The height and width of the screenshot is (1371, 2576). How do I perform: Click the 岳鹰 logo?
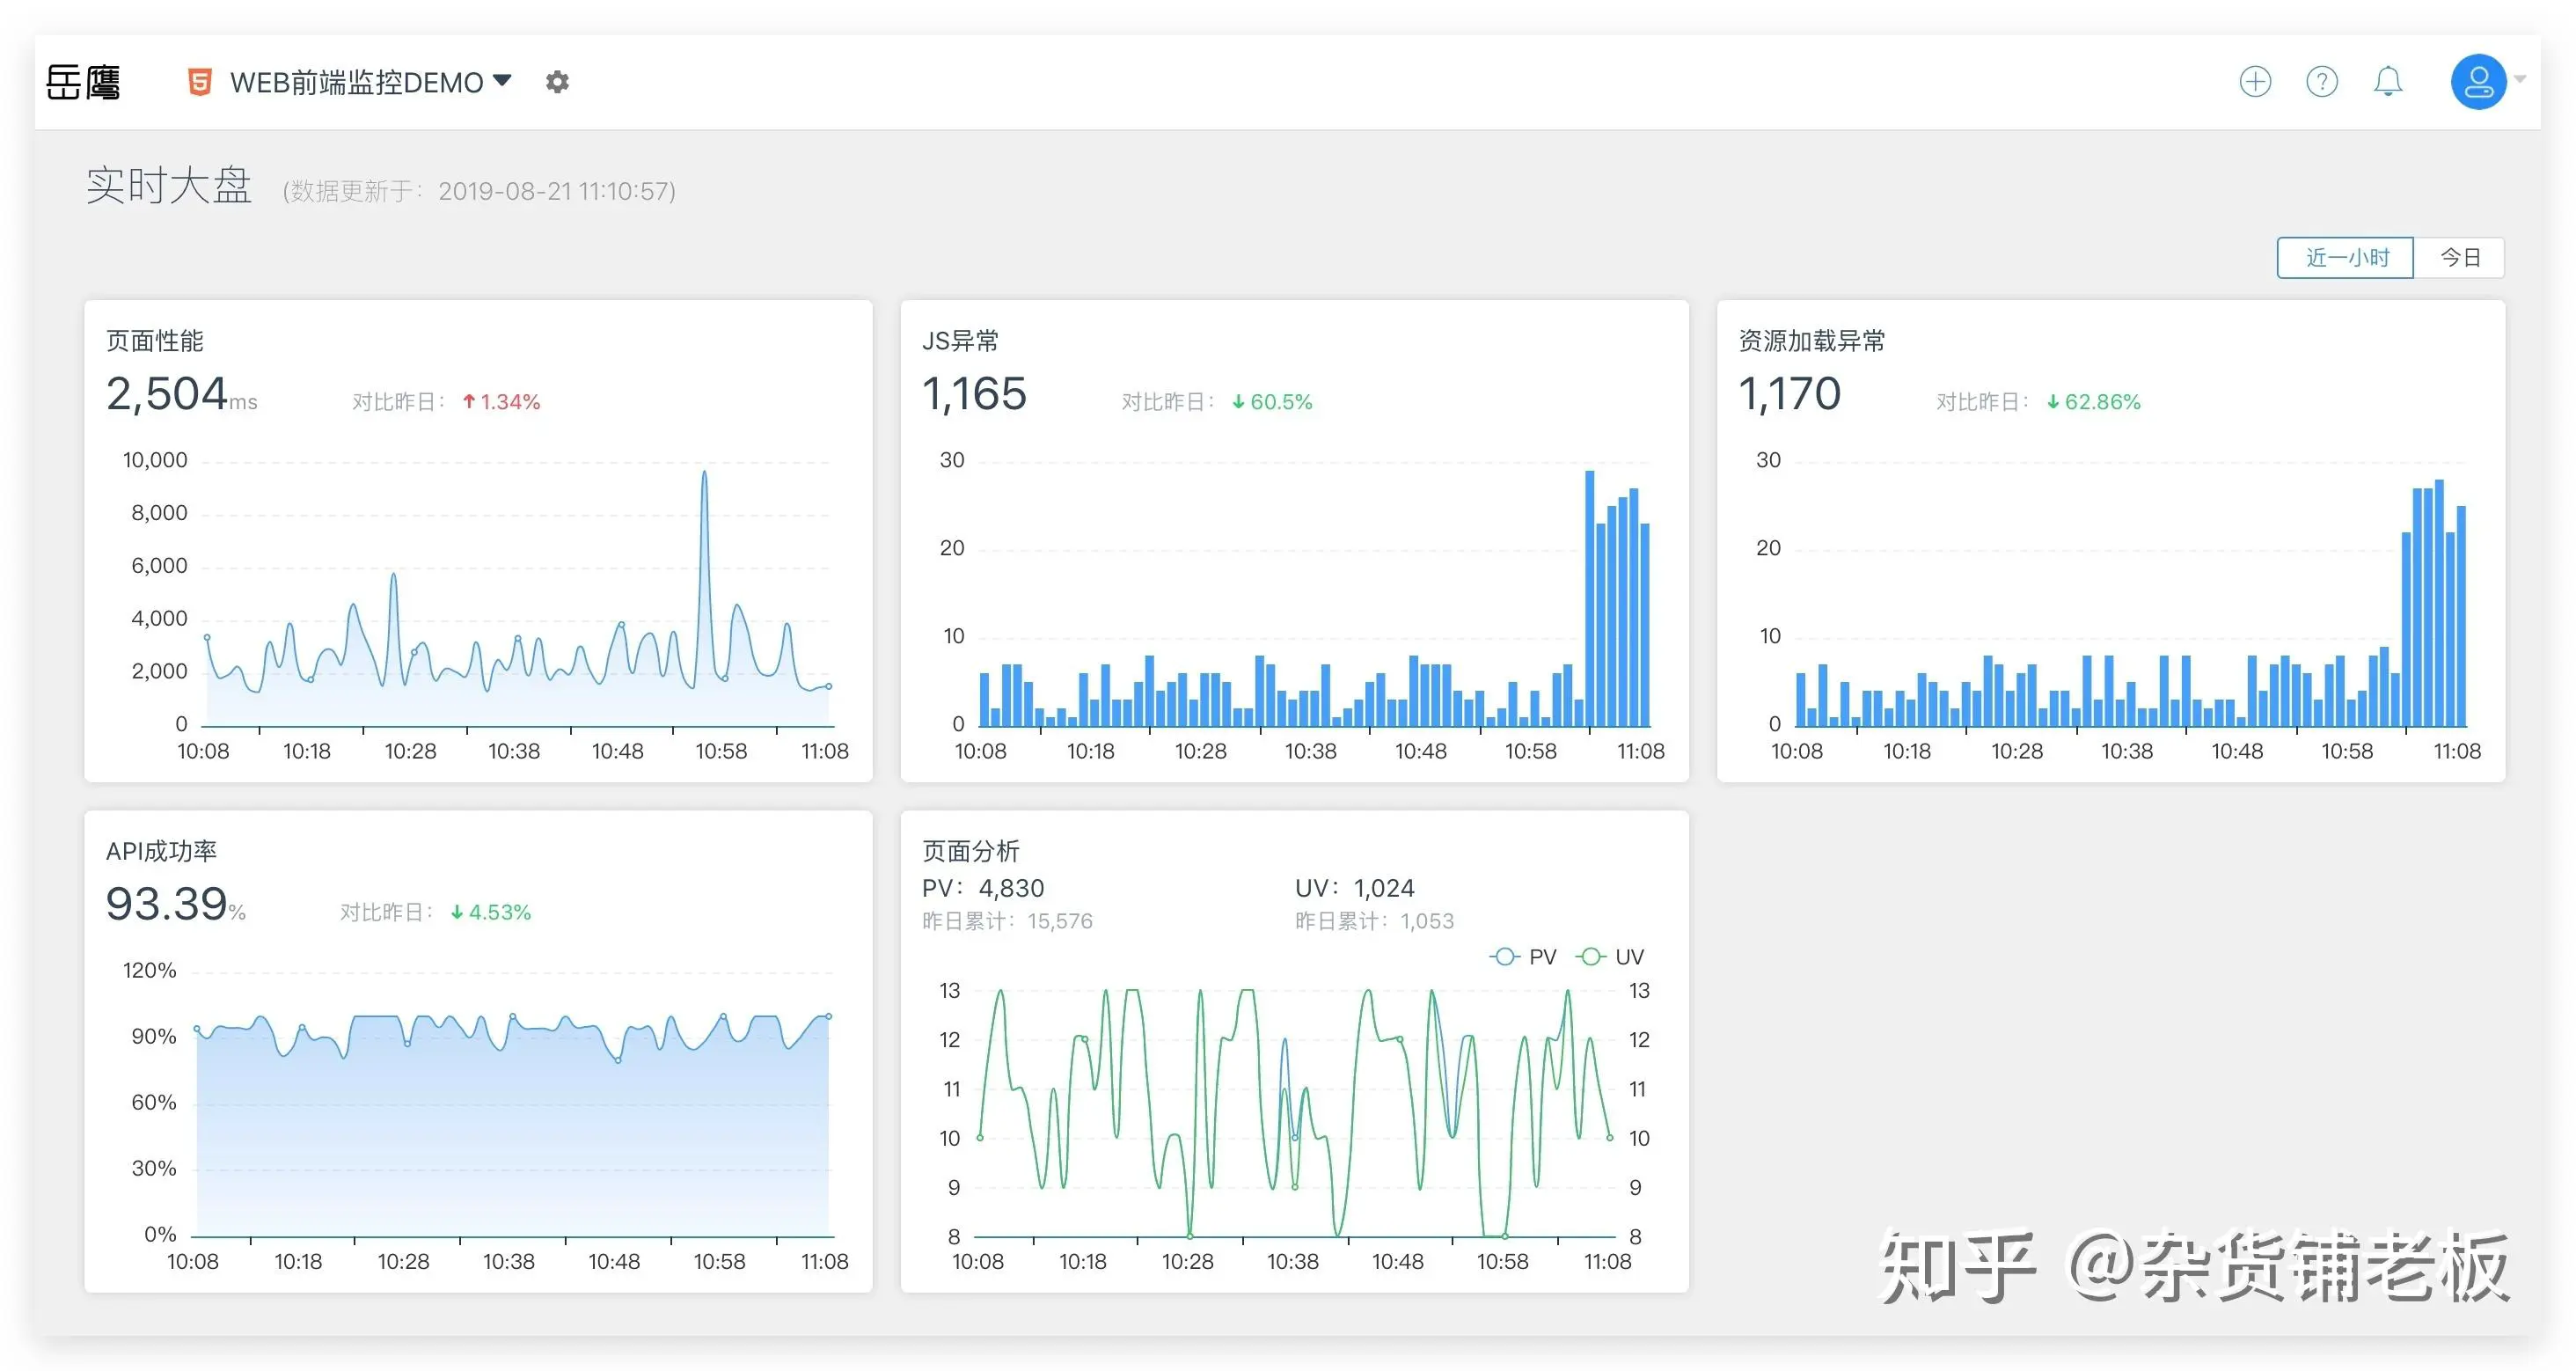83,82
